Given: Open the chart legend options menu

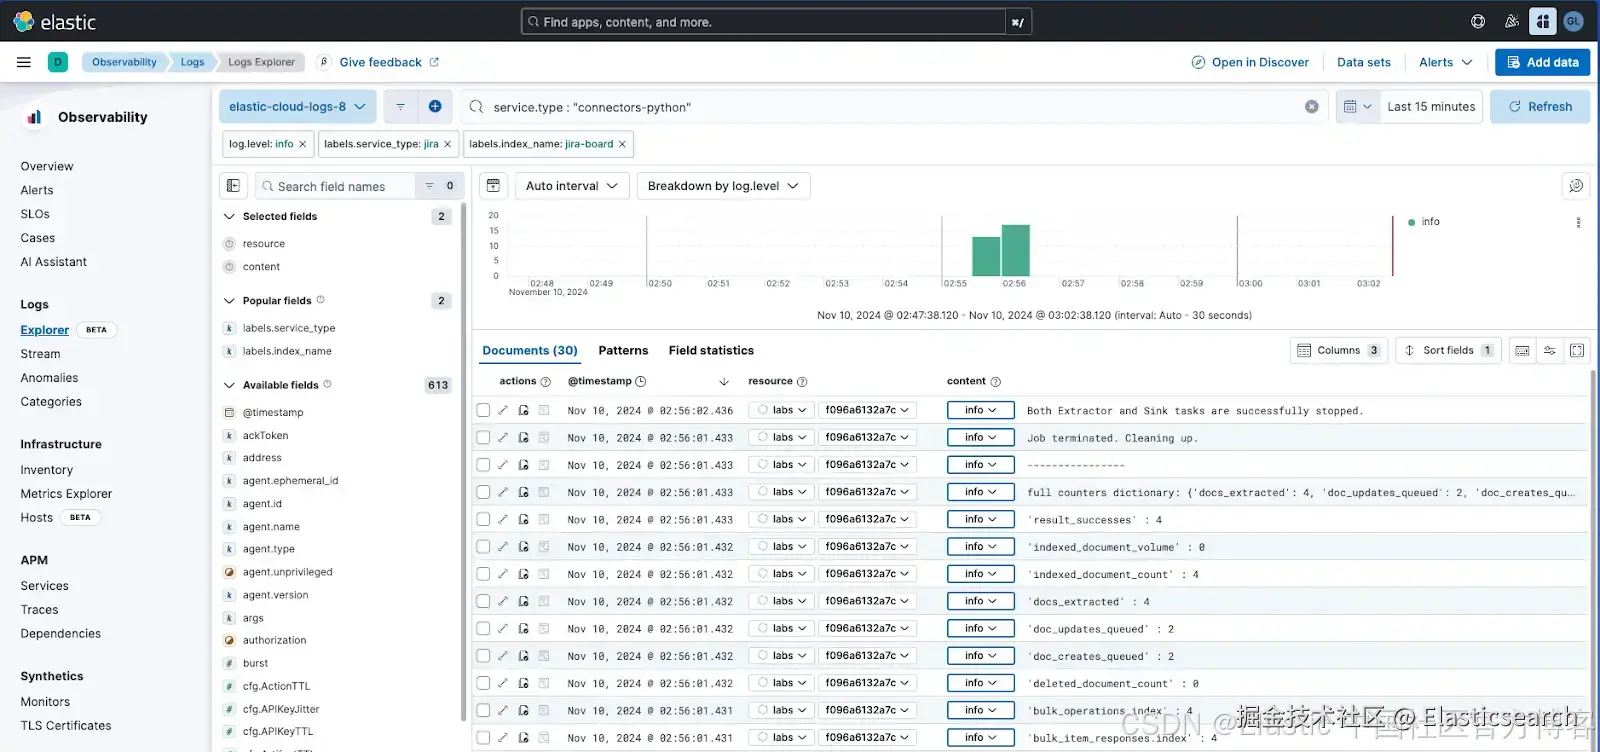Looking at the screenshot, I should pyautogui.click(x=1578, y=223).
